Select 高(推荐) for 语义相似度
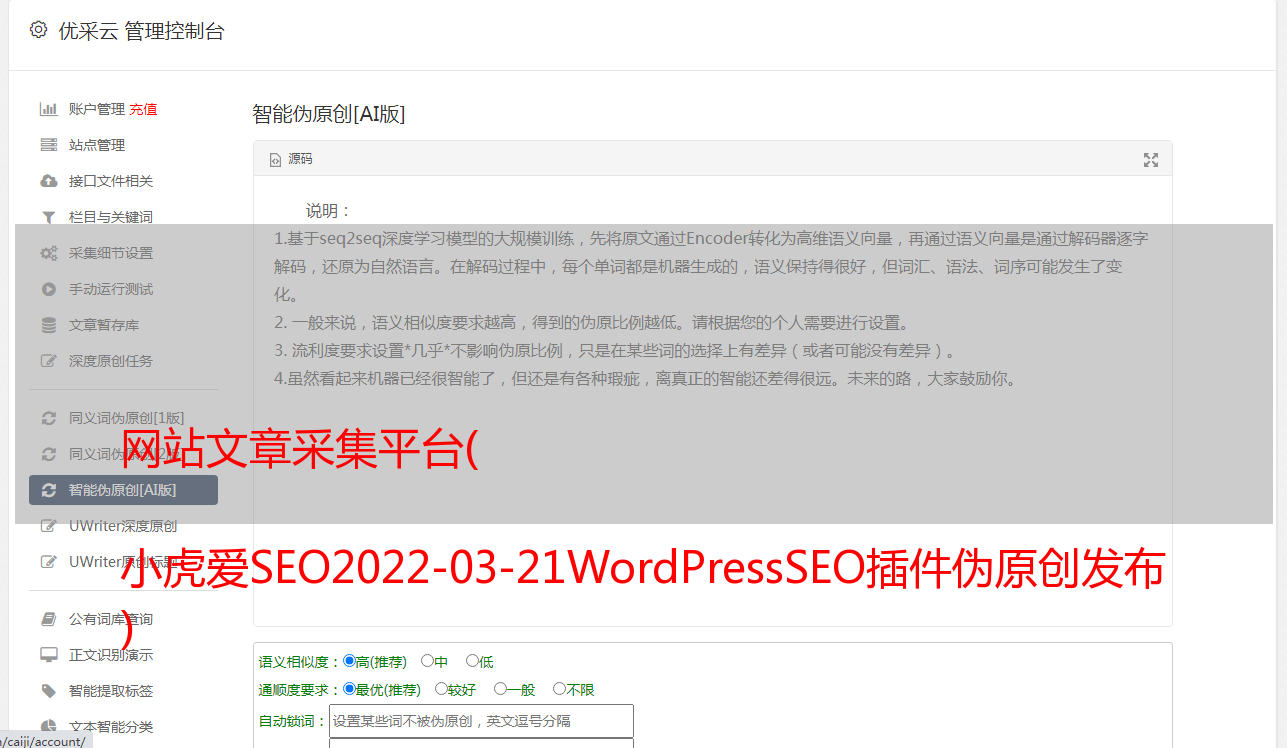Viewport: 1287px width, 748px height. click(349, 661)
